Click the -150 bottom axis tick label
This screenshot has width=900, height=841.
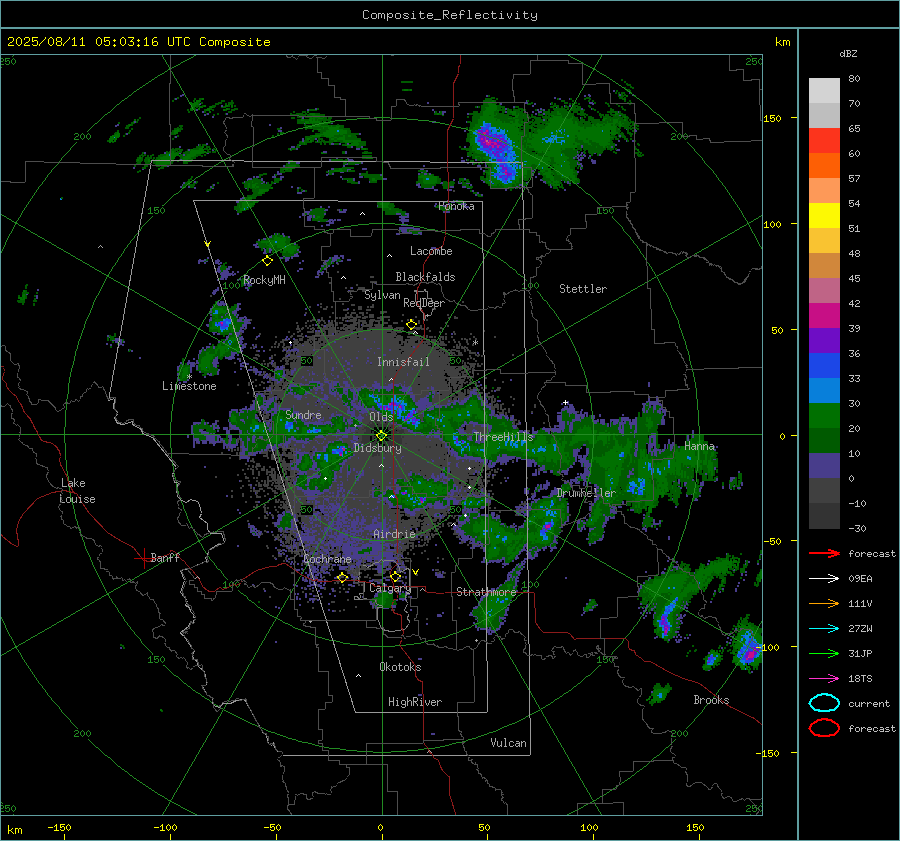pos(59,828)
